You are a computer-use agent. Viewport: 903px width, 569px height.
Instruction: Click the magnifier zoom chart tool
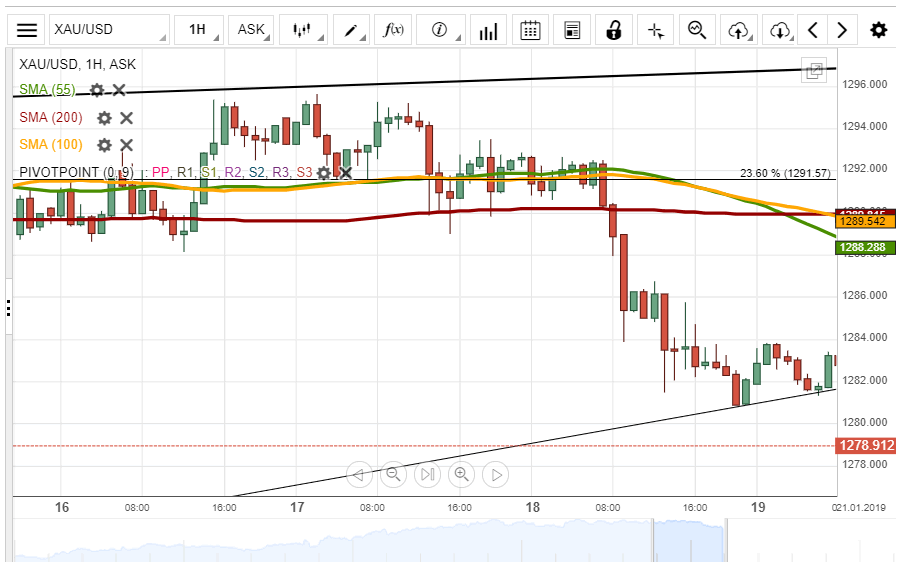[x=697, y=30]
